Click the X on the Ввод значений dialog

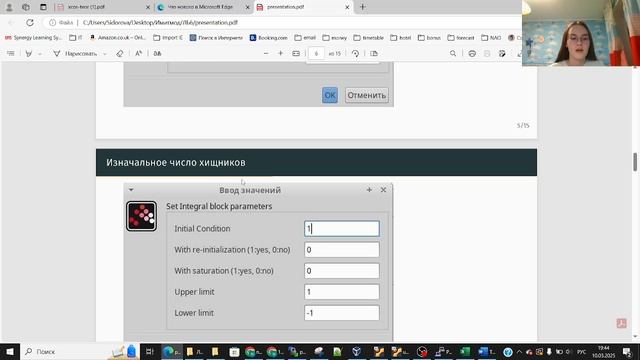pos(383,190)
